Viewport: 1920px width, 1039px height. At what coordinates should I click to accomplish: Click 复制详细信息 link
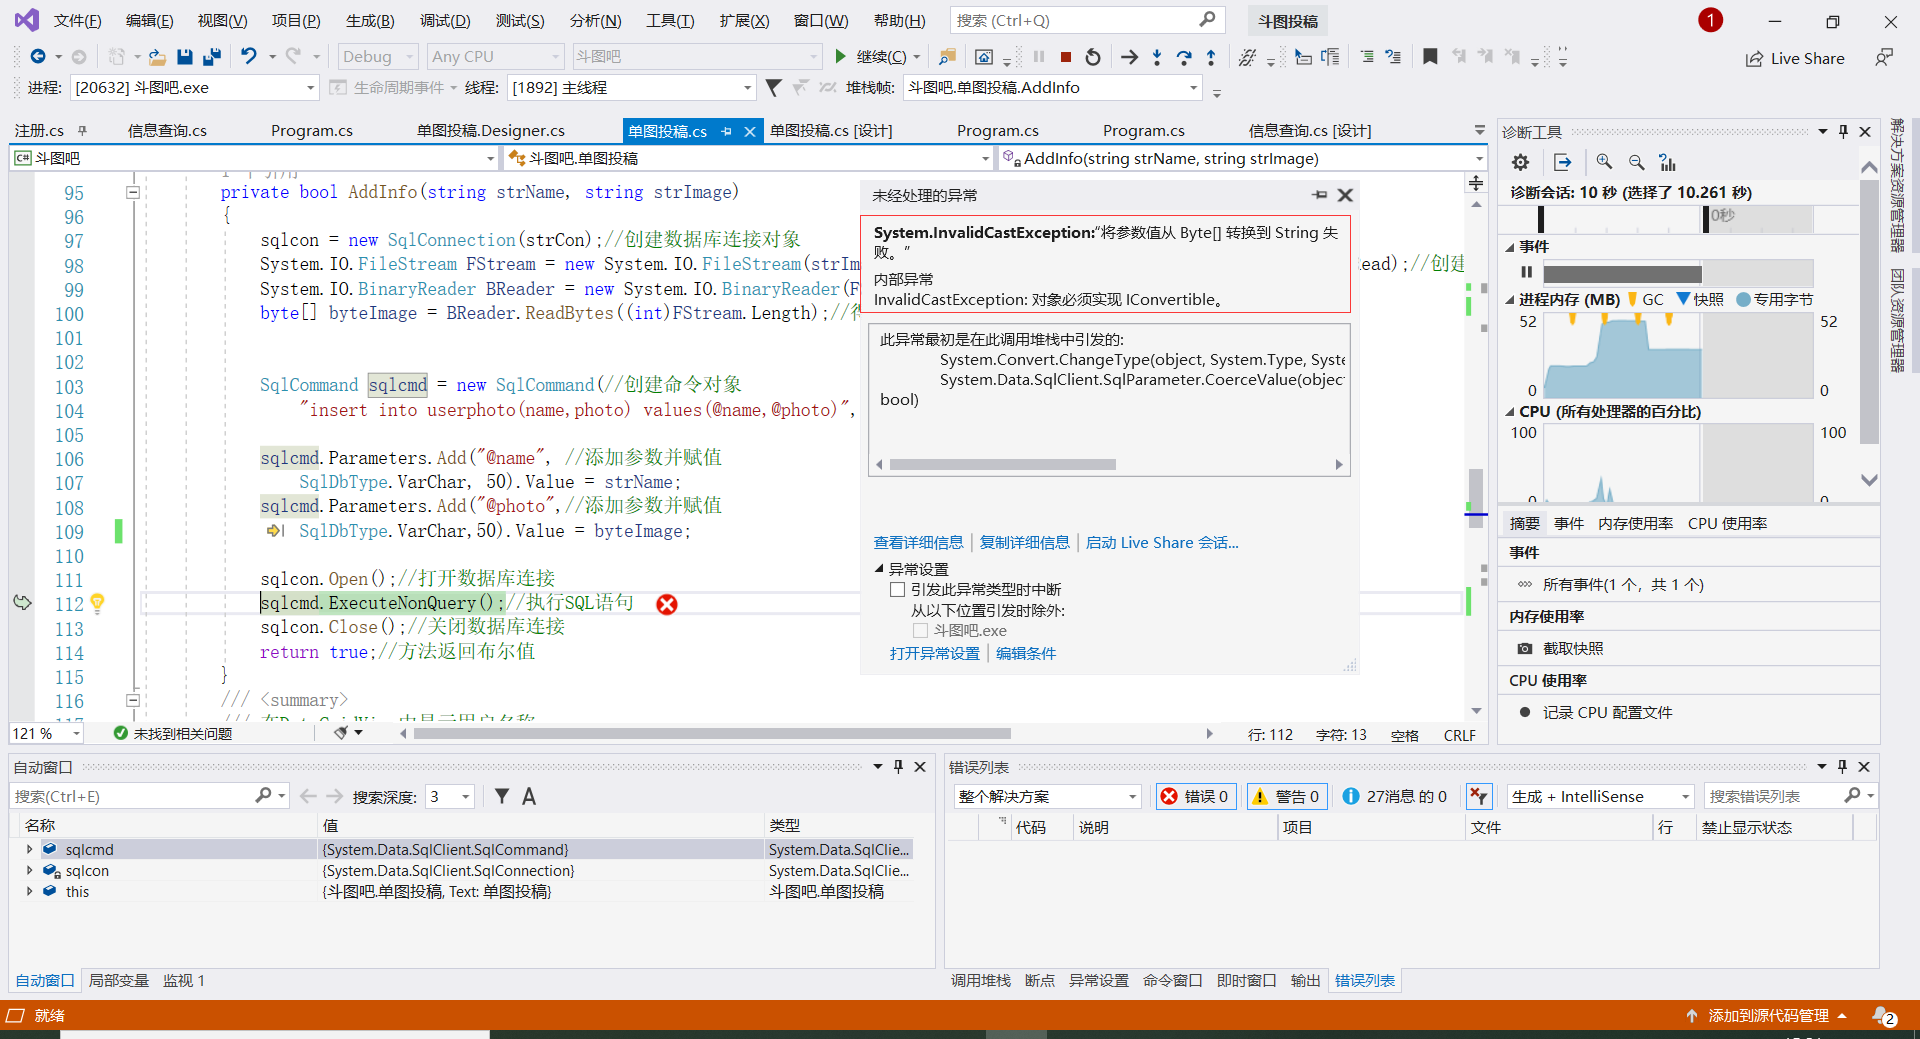click(1024, 543)
